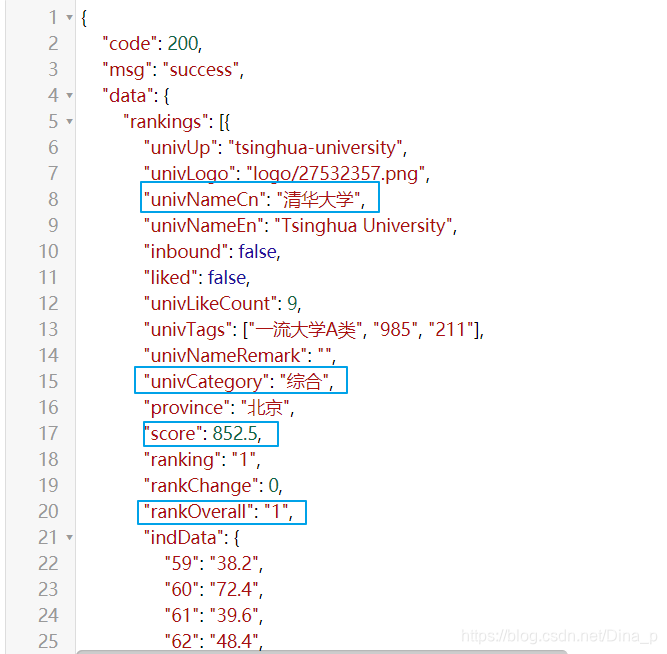The width and height of the screenshot is (667, 654).
Task: Click the "univNameEn": "Tsinghua University" line
Action: coord(300,226)
